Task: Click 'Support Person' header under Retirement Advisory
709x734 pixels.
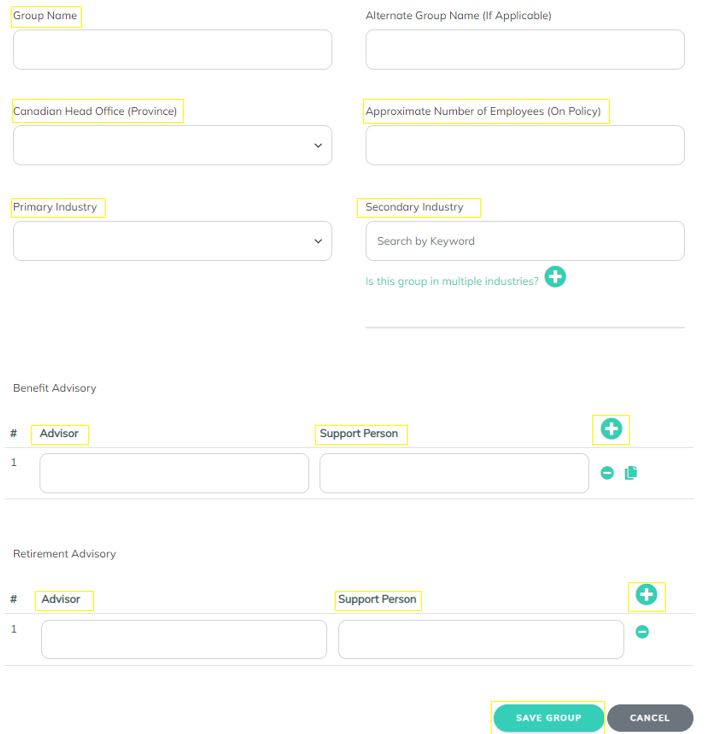Action: pyautogui.click(x=377, y=599)
